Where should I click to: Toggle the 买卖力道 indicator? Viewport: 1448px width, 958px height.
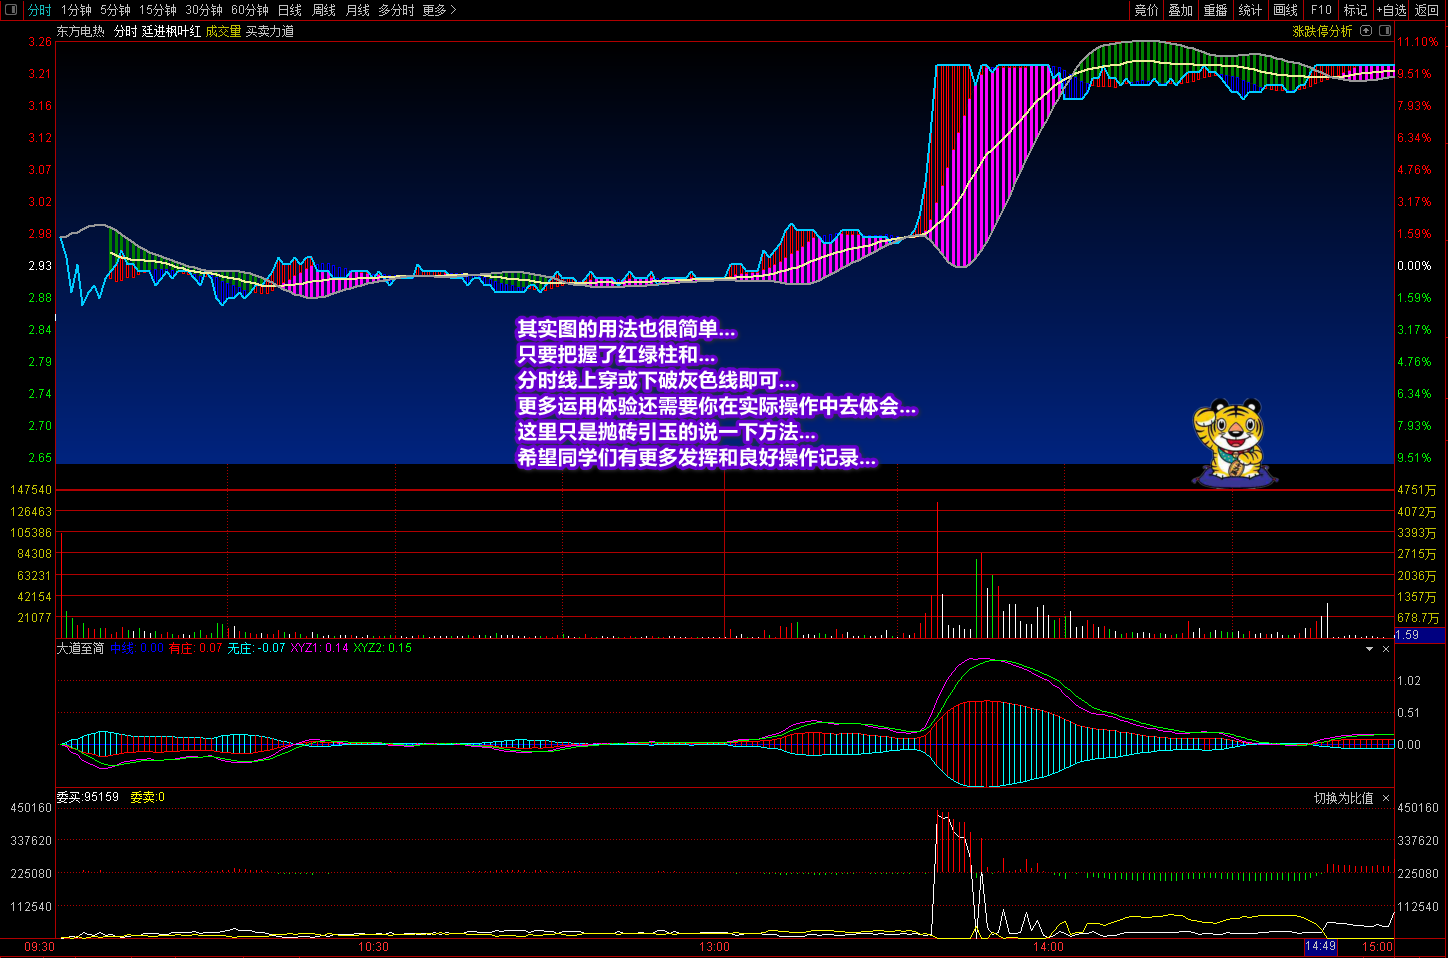270,31
